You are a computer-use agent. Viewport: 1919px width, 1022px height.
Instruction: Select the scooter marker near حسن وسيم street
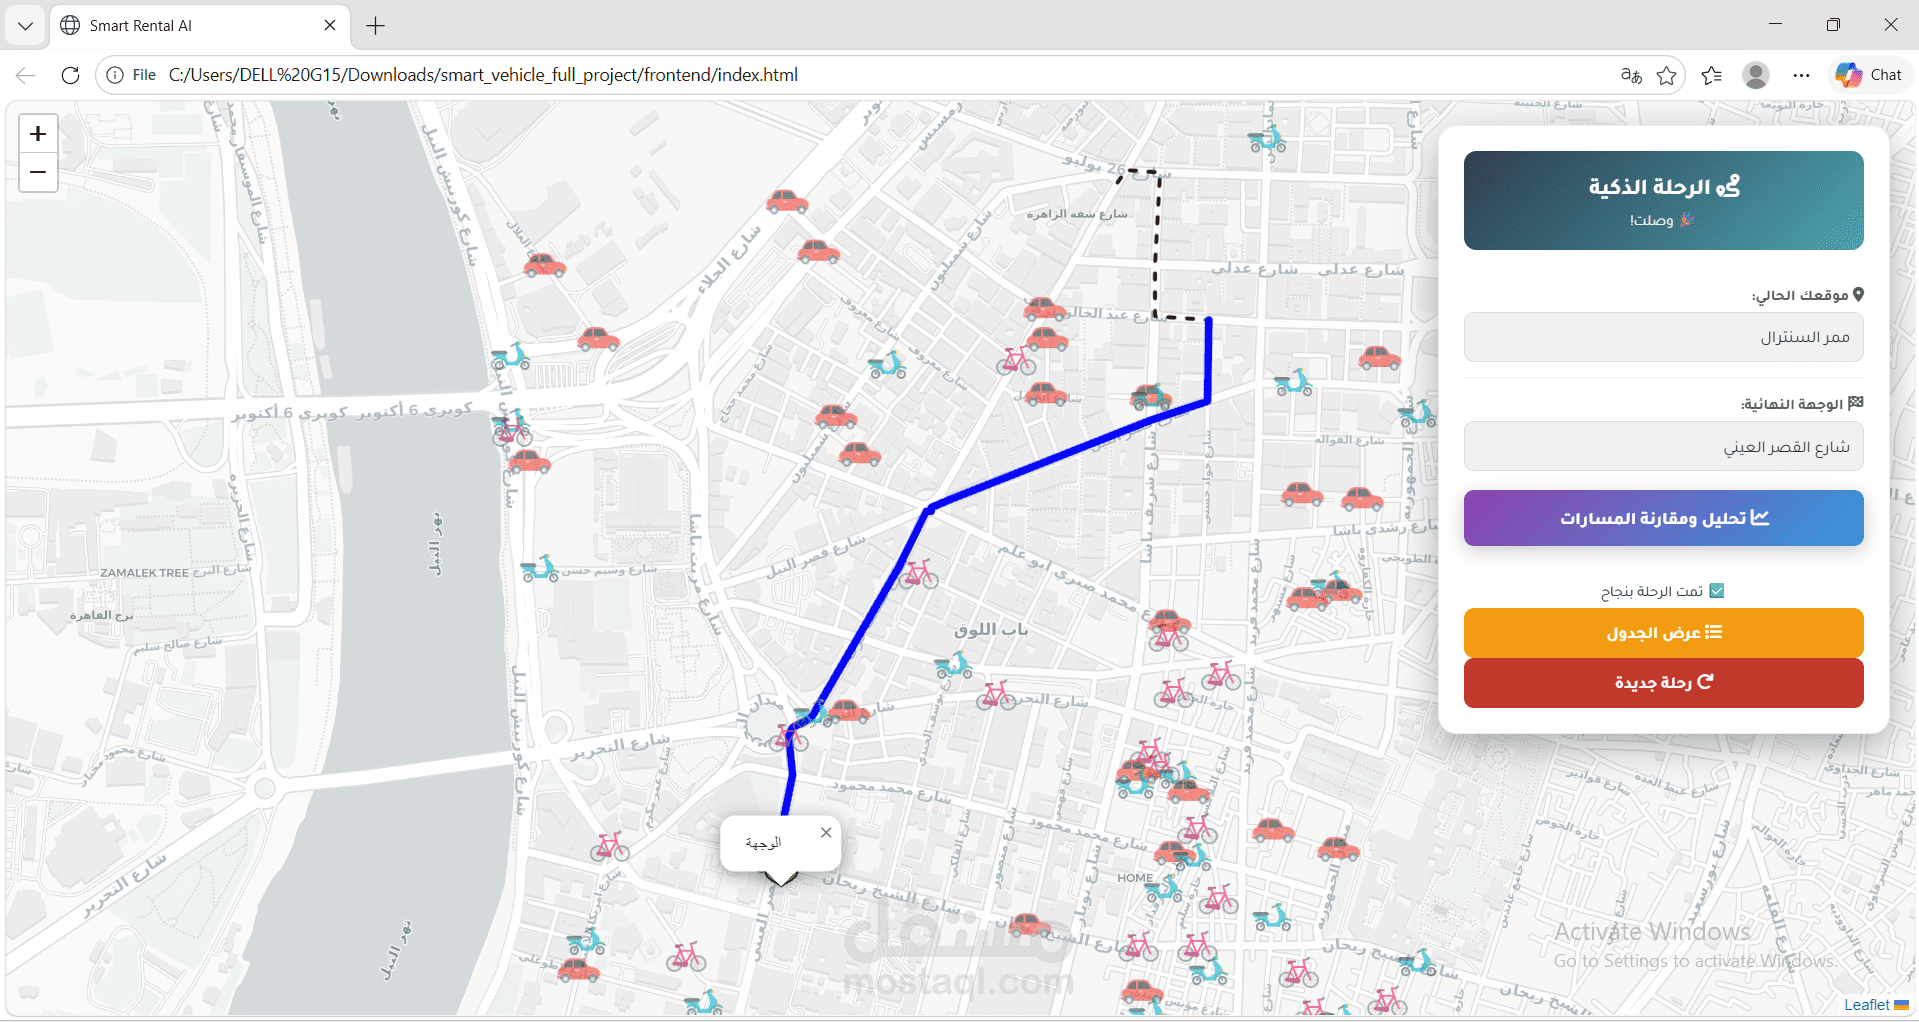pos(540,568)
